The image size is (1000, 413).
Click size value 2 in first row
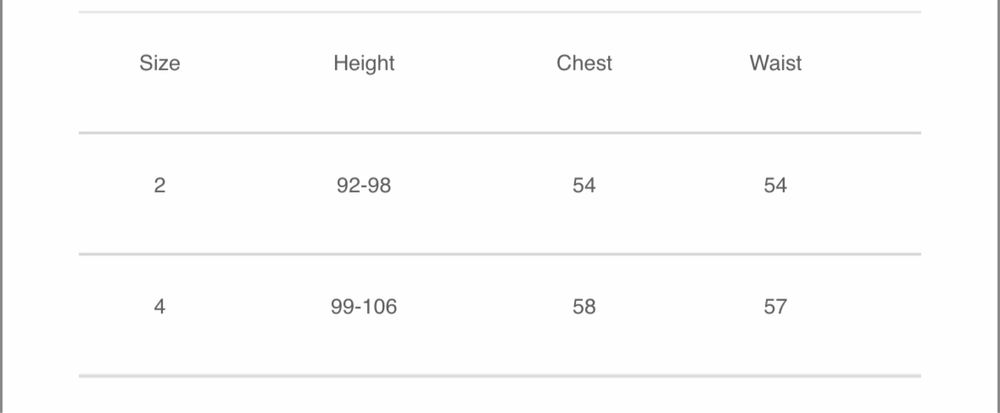160,185
